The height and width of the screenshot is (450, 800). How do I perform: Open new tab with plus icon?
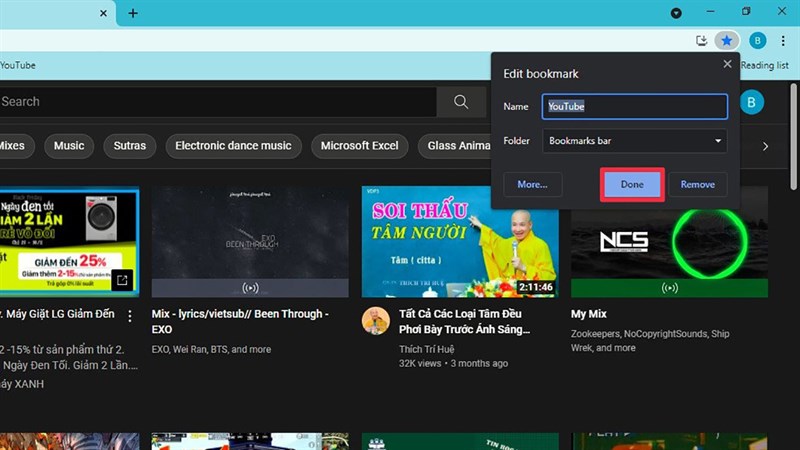point(133,13)
